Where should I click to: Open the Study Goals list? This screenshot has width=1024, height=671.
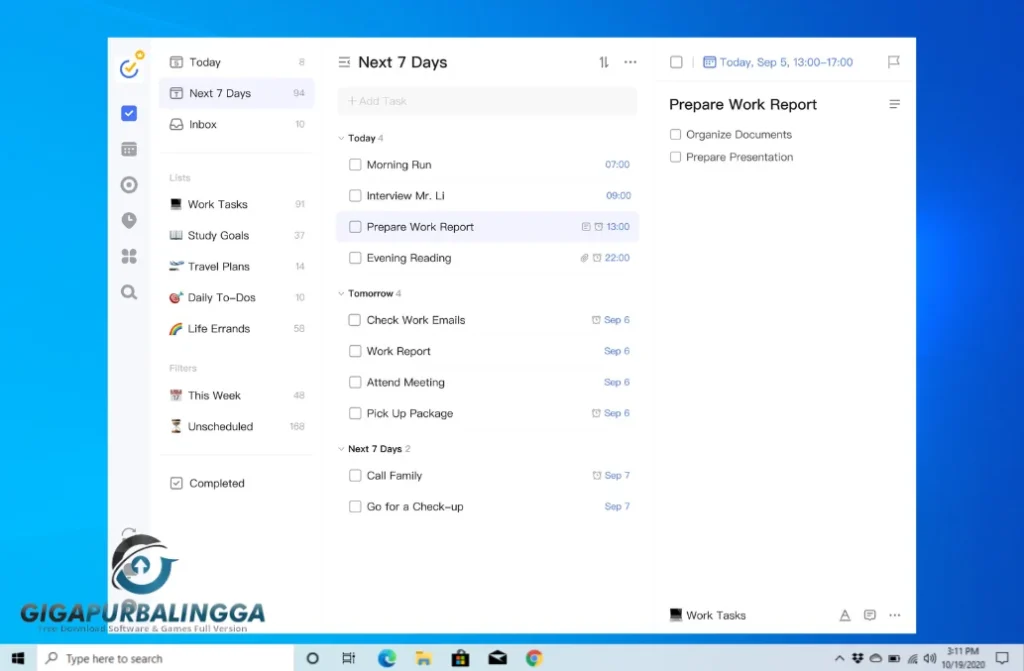click(218, 236)
